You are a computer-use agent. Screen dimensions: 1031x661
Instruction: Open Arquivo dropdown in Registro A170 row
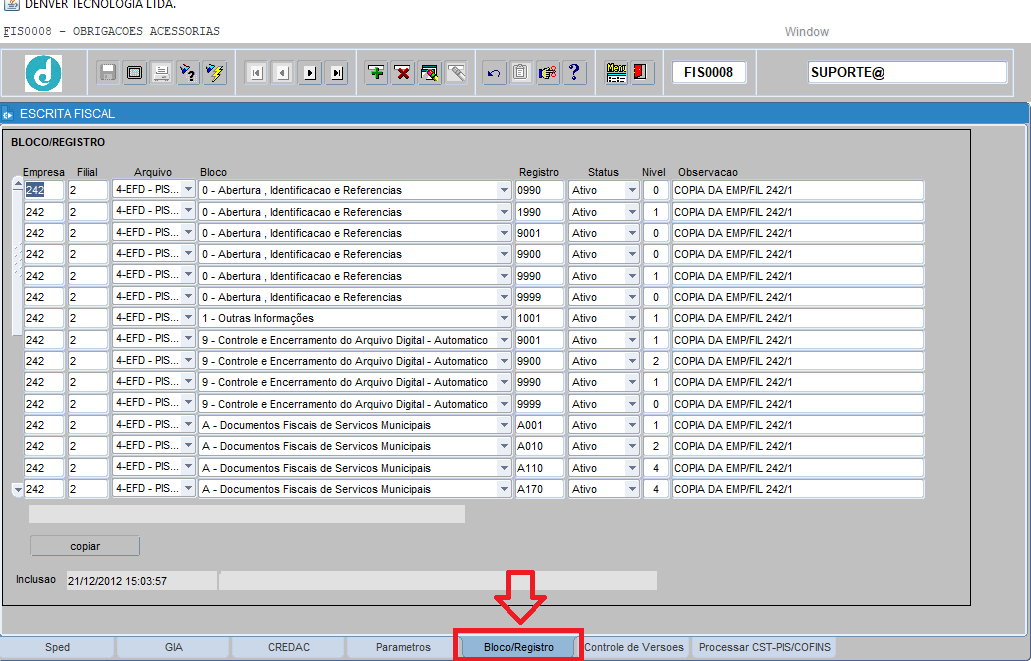pos(189,489)
